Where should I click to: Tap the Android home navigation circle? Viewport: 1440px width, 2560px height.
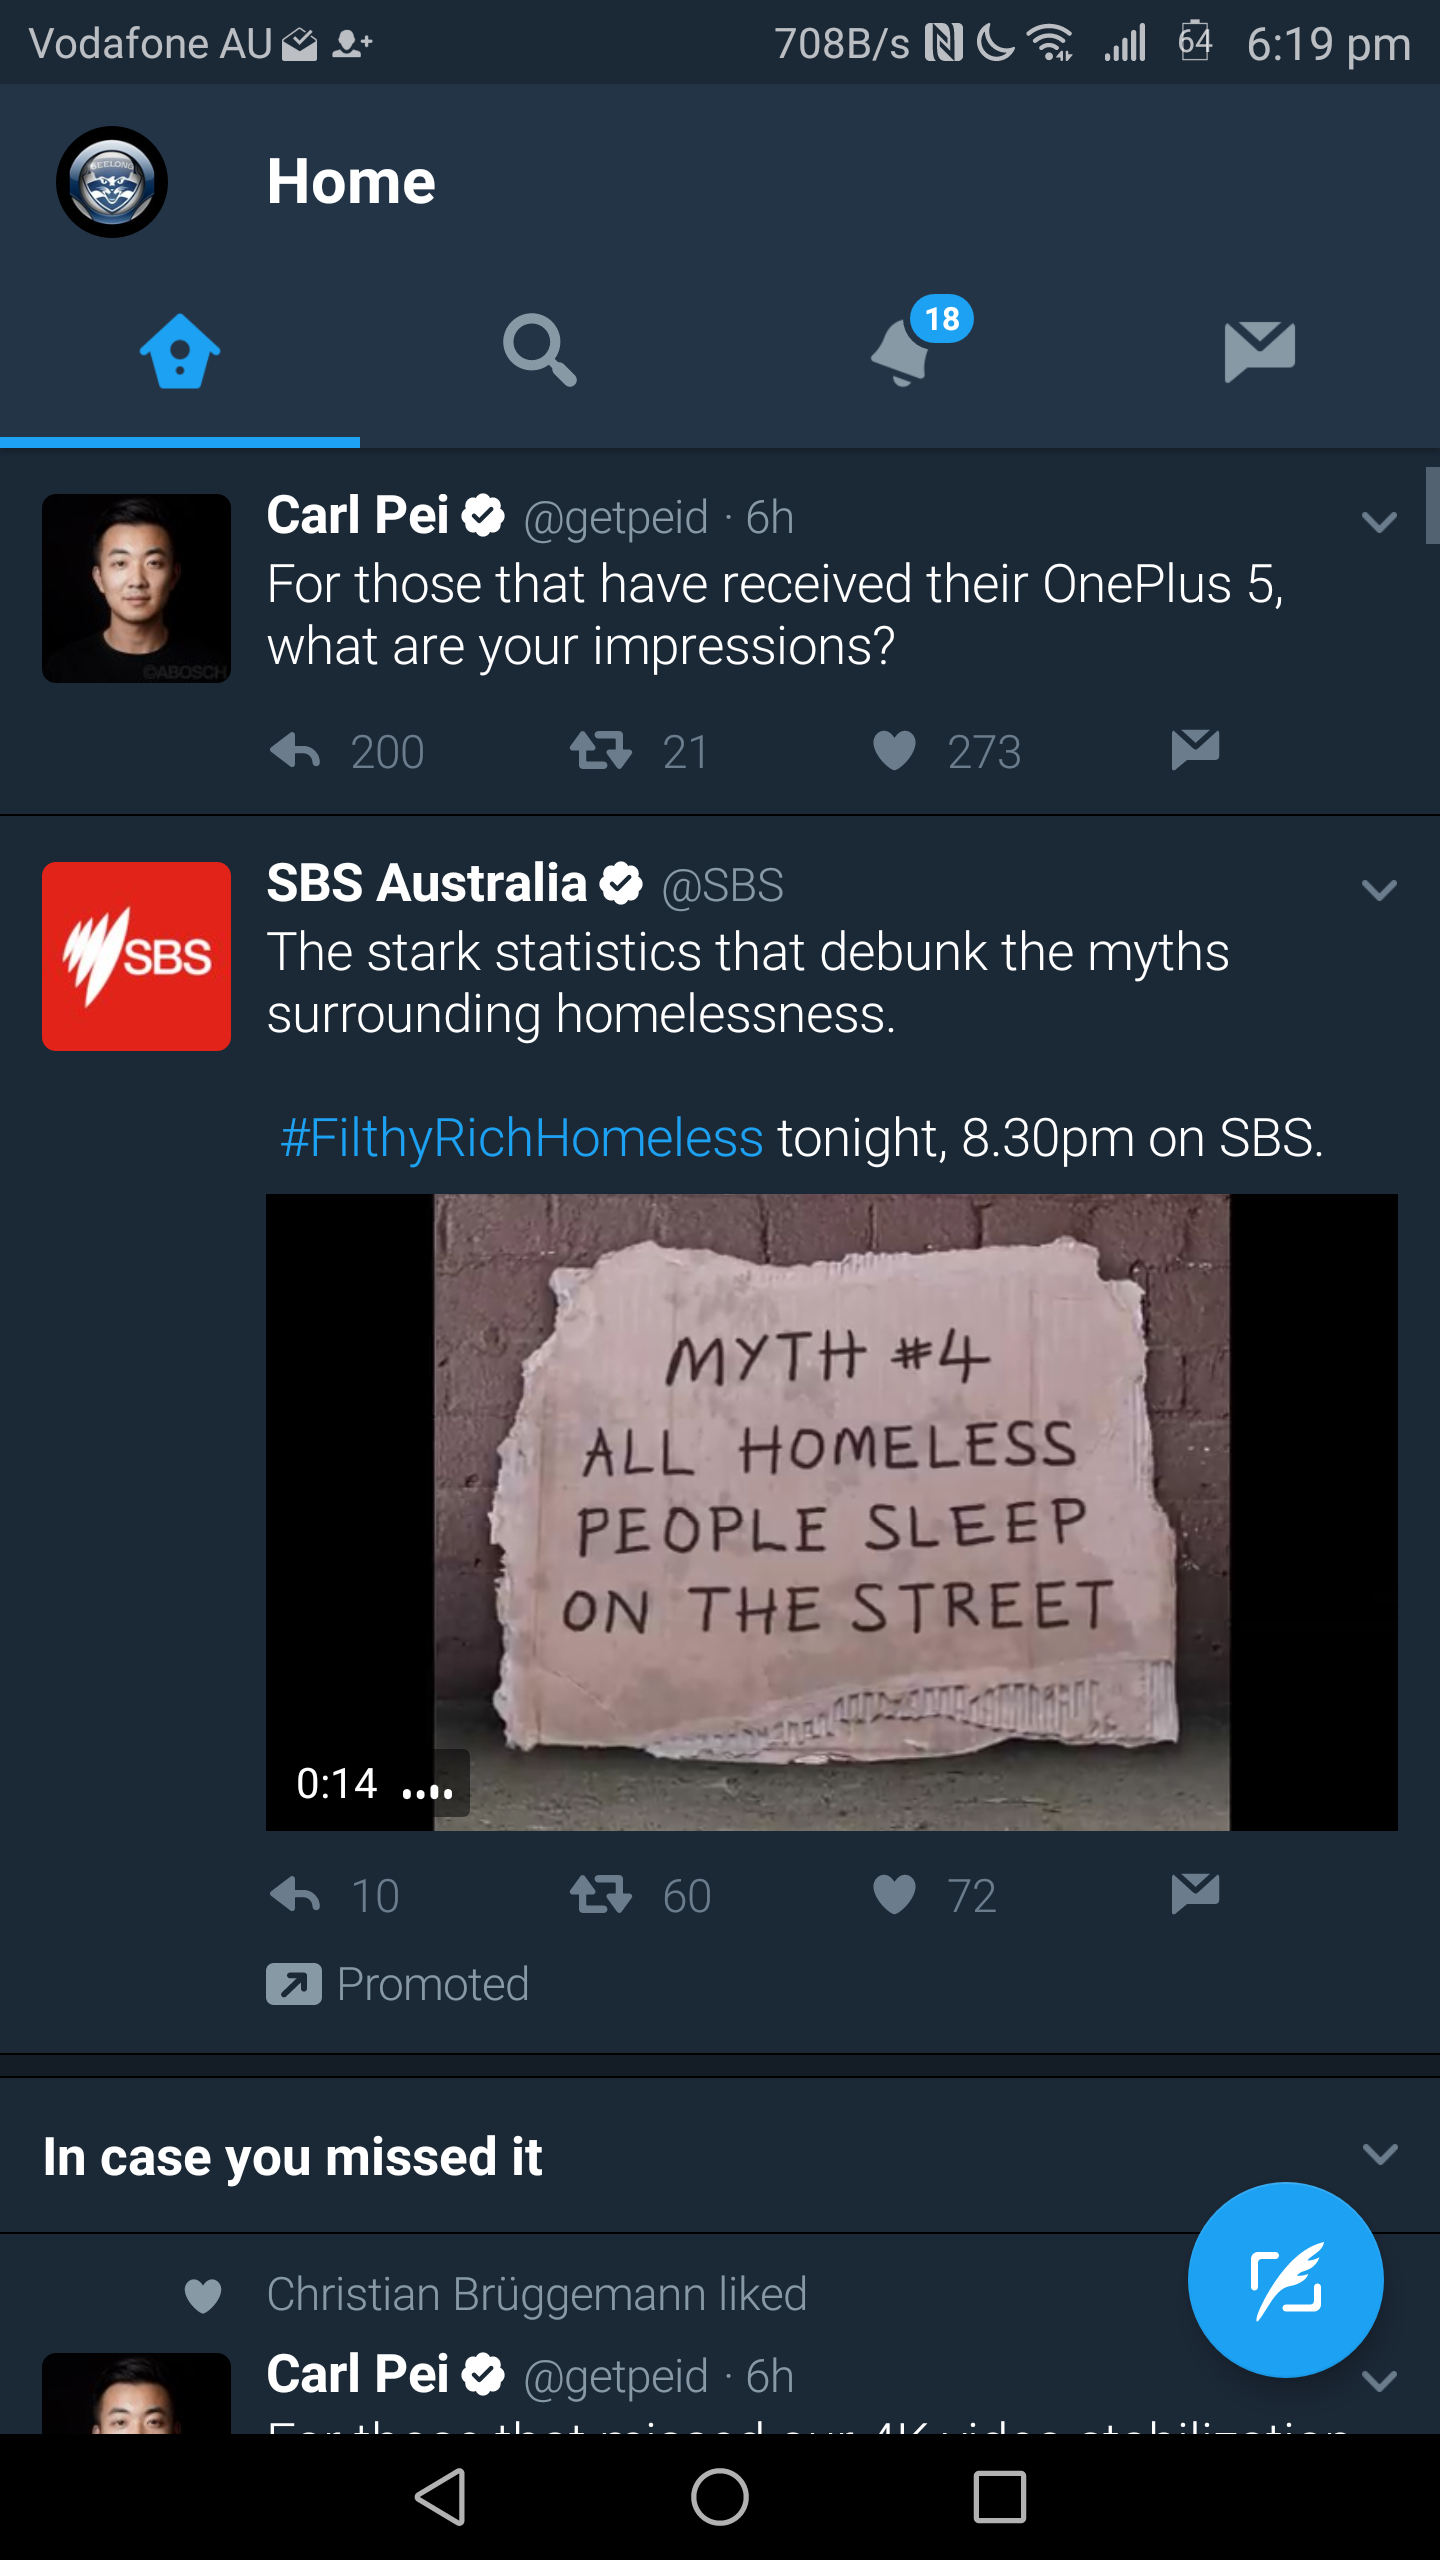[x=720, y=2497]
